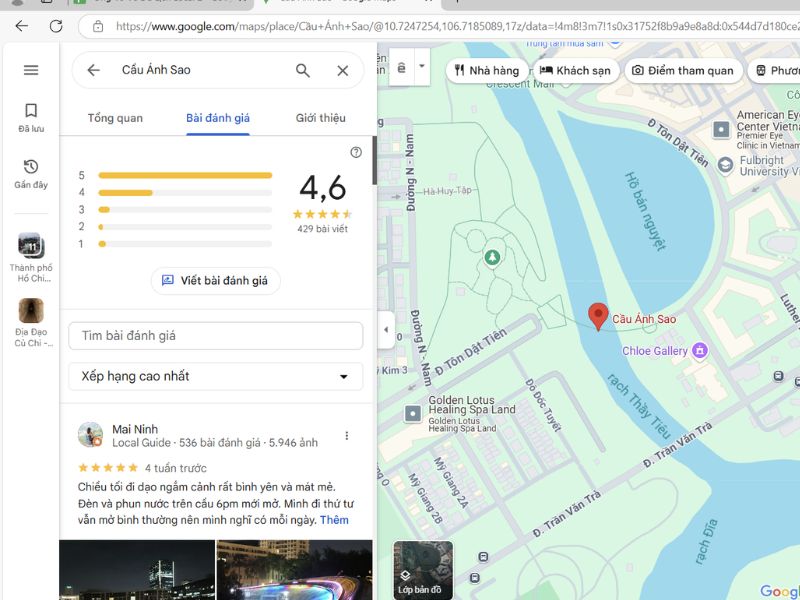The width and height of the screenshot is (800, 600).
Task: Open the night city review photo
Action: coord(137,570)
